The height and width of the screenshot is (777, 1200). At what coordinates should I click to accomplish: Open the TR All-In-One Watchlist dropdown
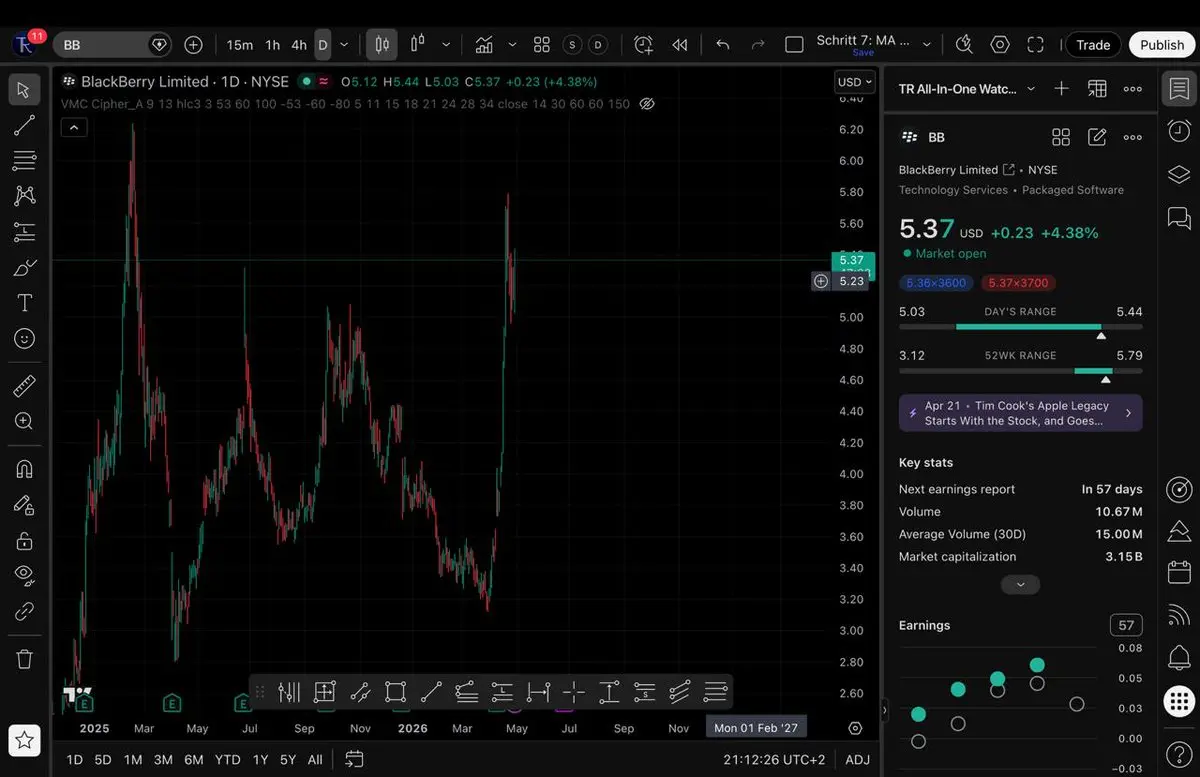[x=1031, y=89]
